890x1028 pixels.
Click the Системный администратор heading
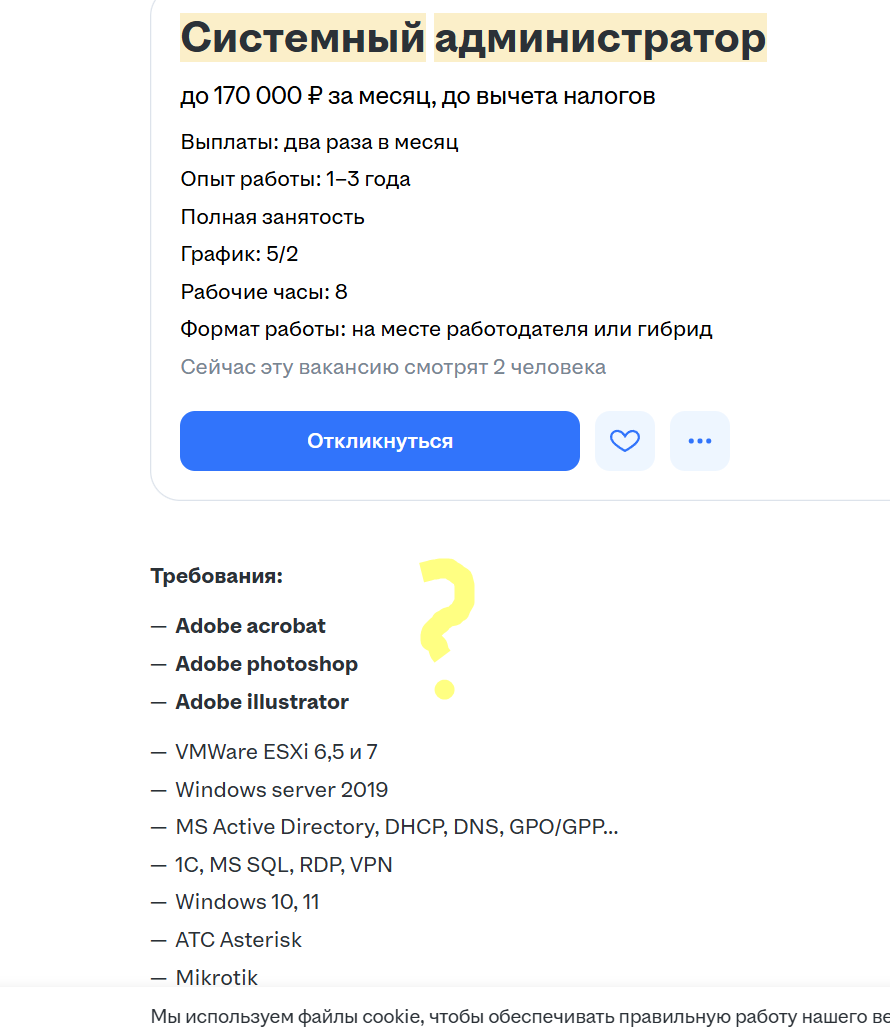(473, 38)
